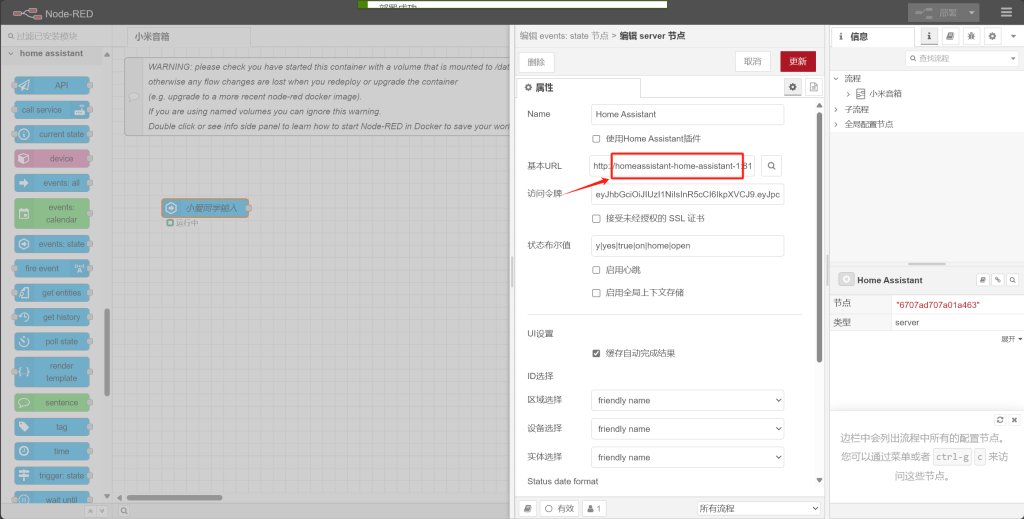1024x519 pixels.
Task: Open the 设备选择 dropdown
Action: [687, 429]
